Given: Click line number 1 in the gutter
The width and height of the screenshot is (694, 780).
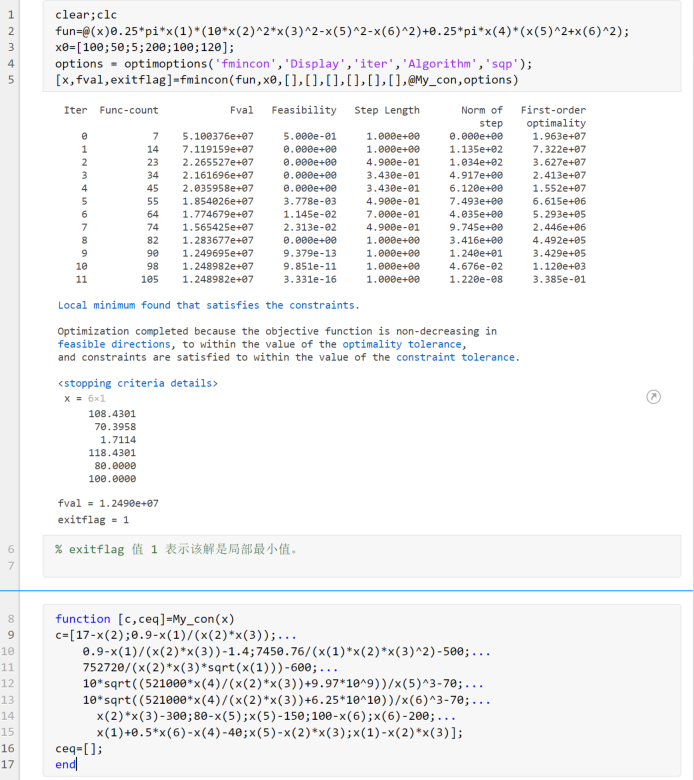Looking at the screenshot, I should coord(10,15).
